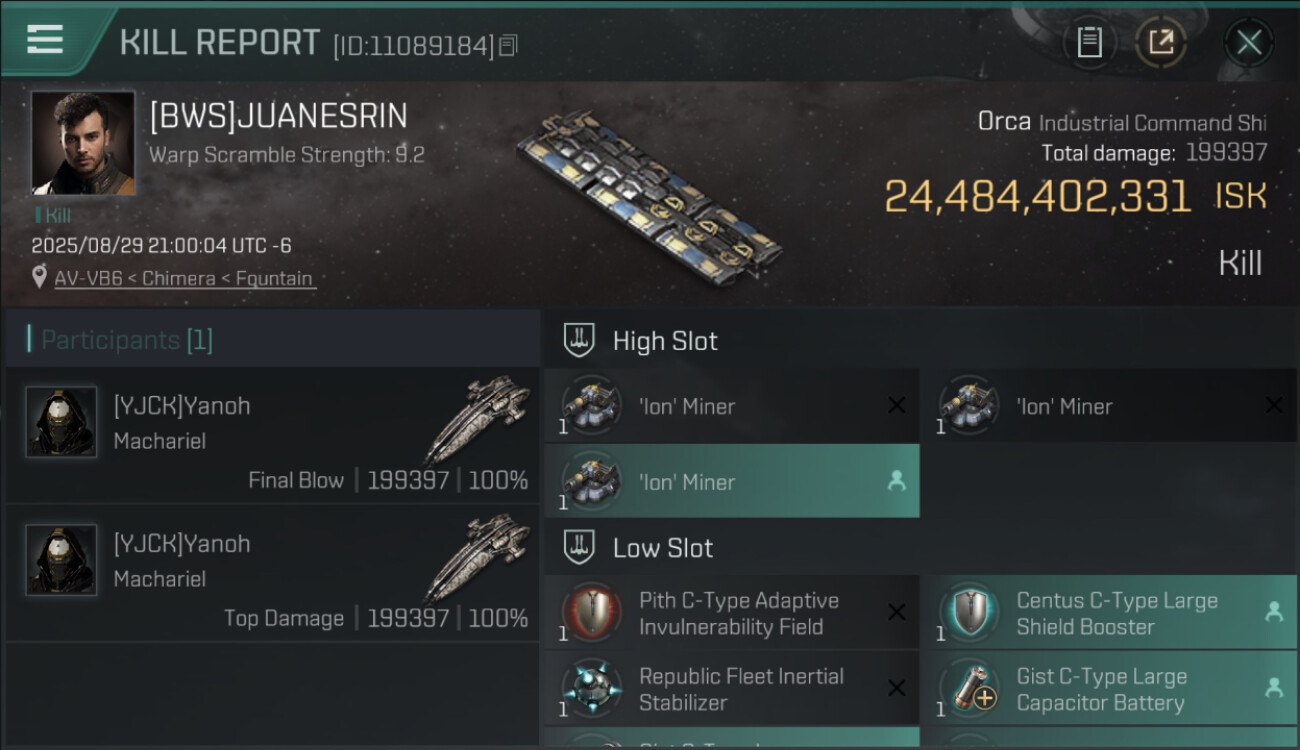Click the High Slot section header
Screen dimensions: 1300x750
pos(665,341)
